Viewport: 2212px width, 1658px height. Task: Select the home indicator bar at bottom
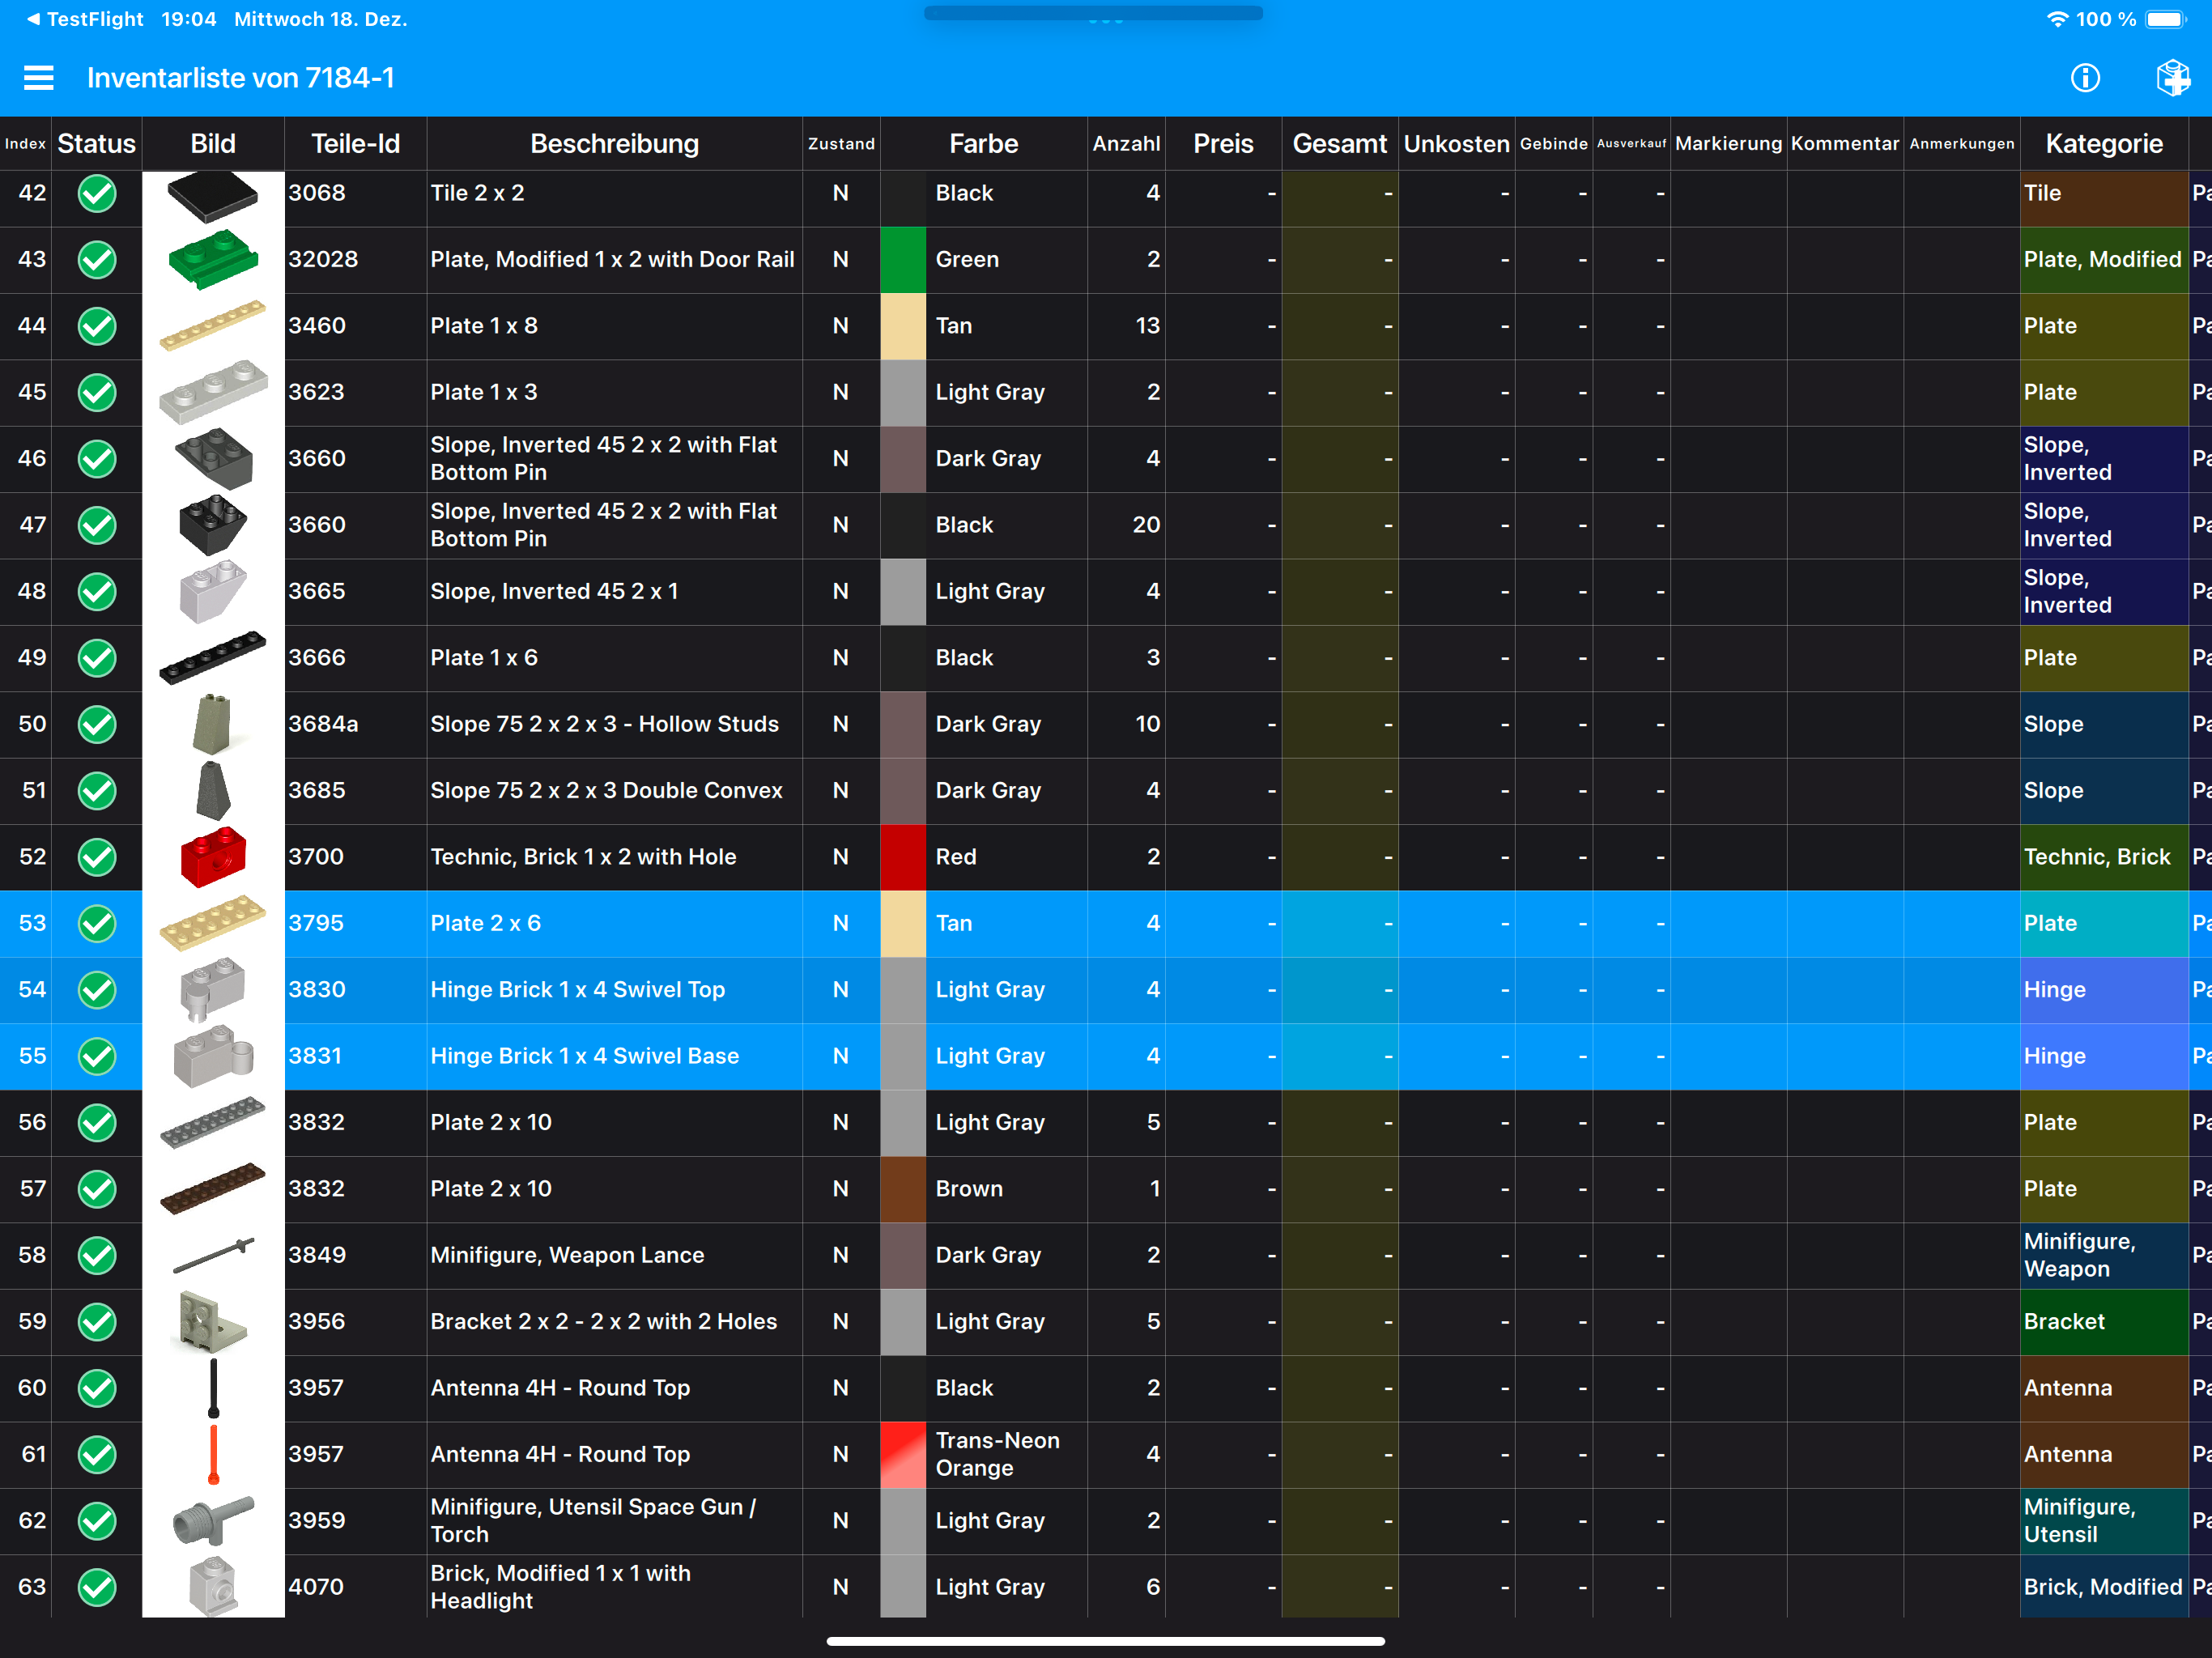tap(1106, 1641)
